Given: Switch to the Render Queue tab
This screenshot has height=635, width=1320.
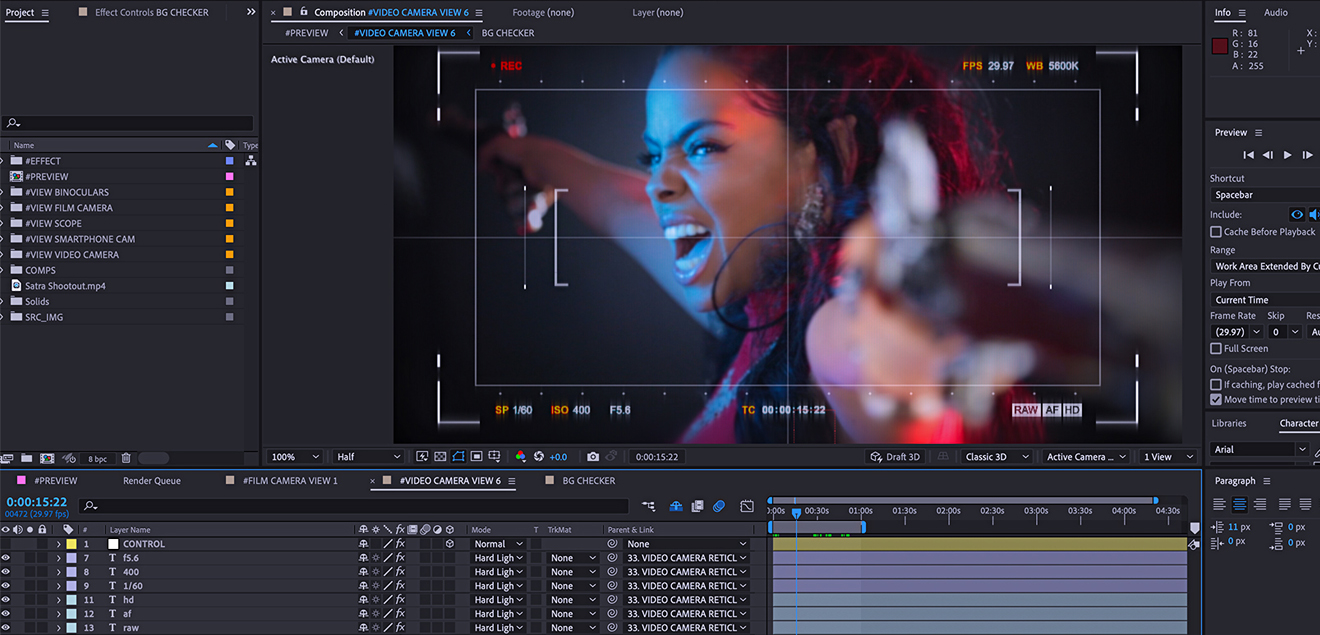Looking at the screenshot, I should tap(152, 481).
